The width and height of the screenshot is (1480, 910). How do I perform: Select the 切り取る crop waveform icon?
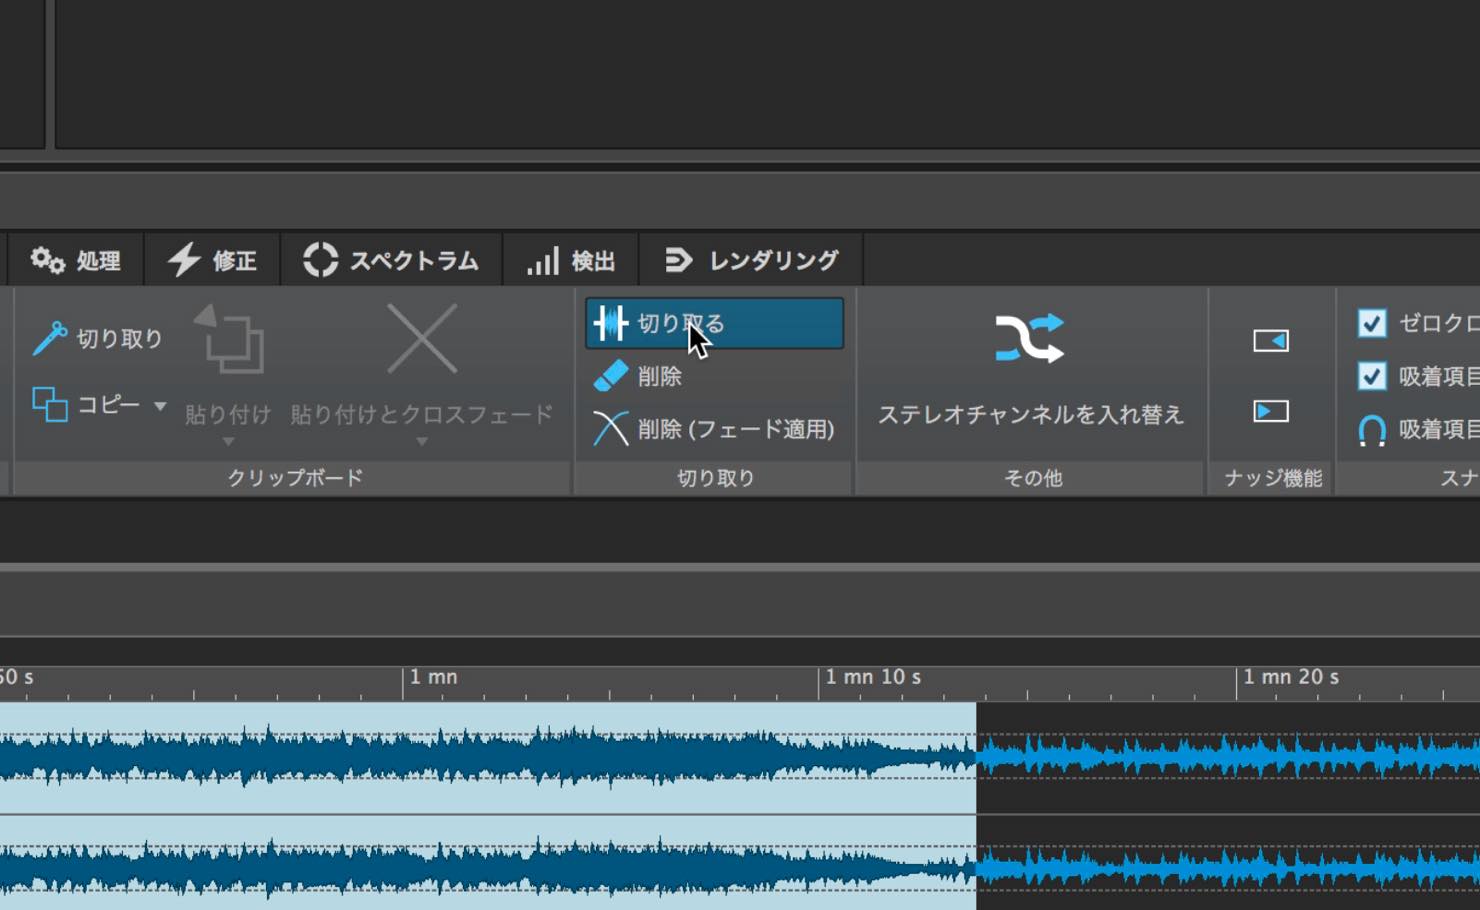610,323
